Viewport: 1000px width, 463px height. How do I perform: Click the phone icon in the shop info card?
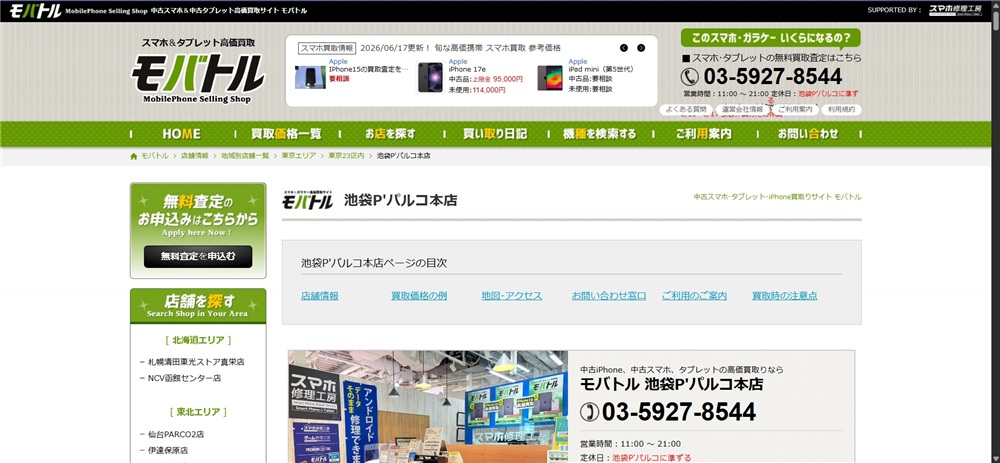point(589,412)
